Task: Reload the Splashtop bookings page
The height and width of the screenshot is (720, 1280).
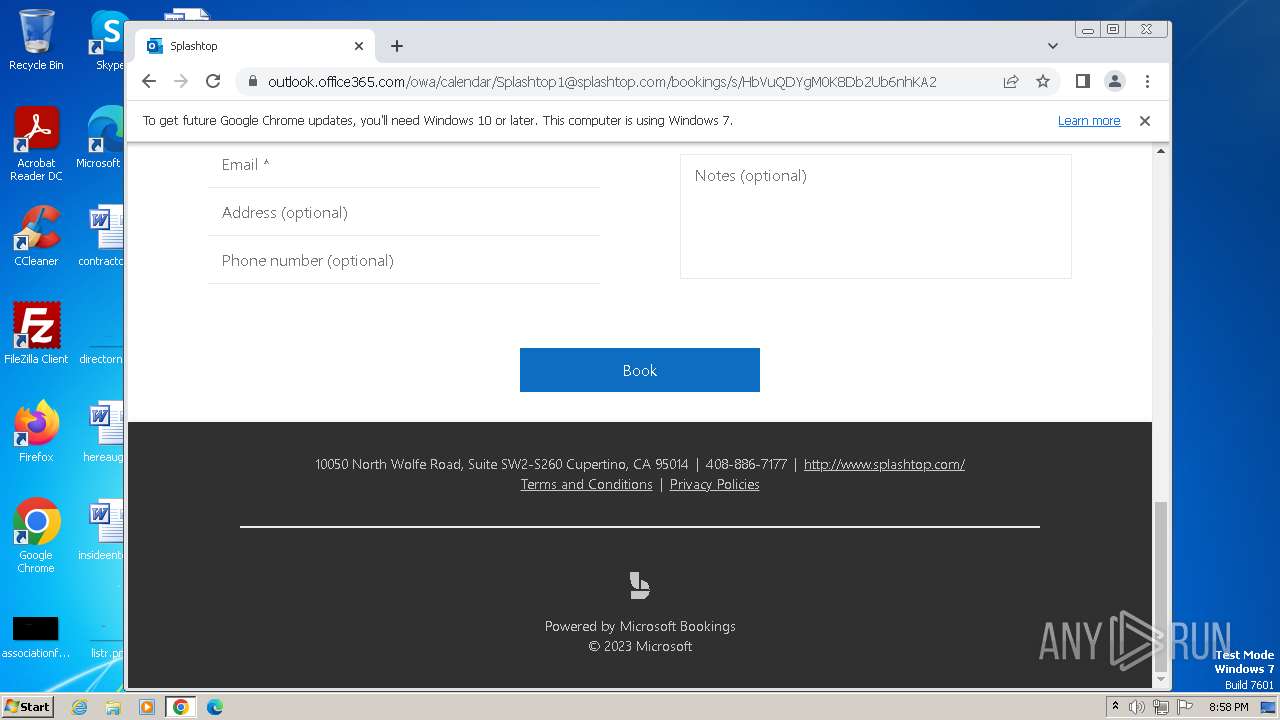Action: point(213,82)
